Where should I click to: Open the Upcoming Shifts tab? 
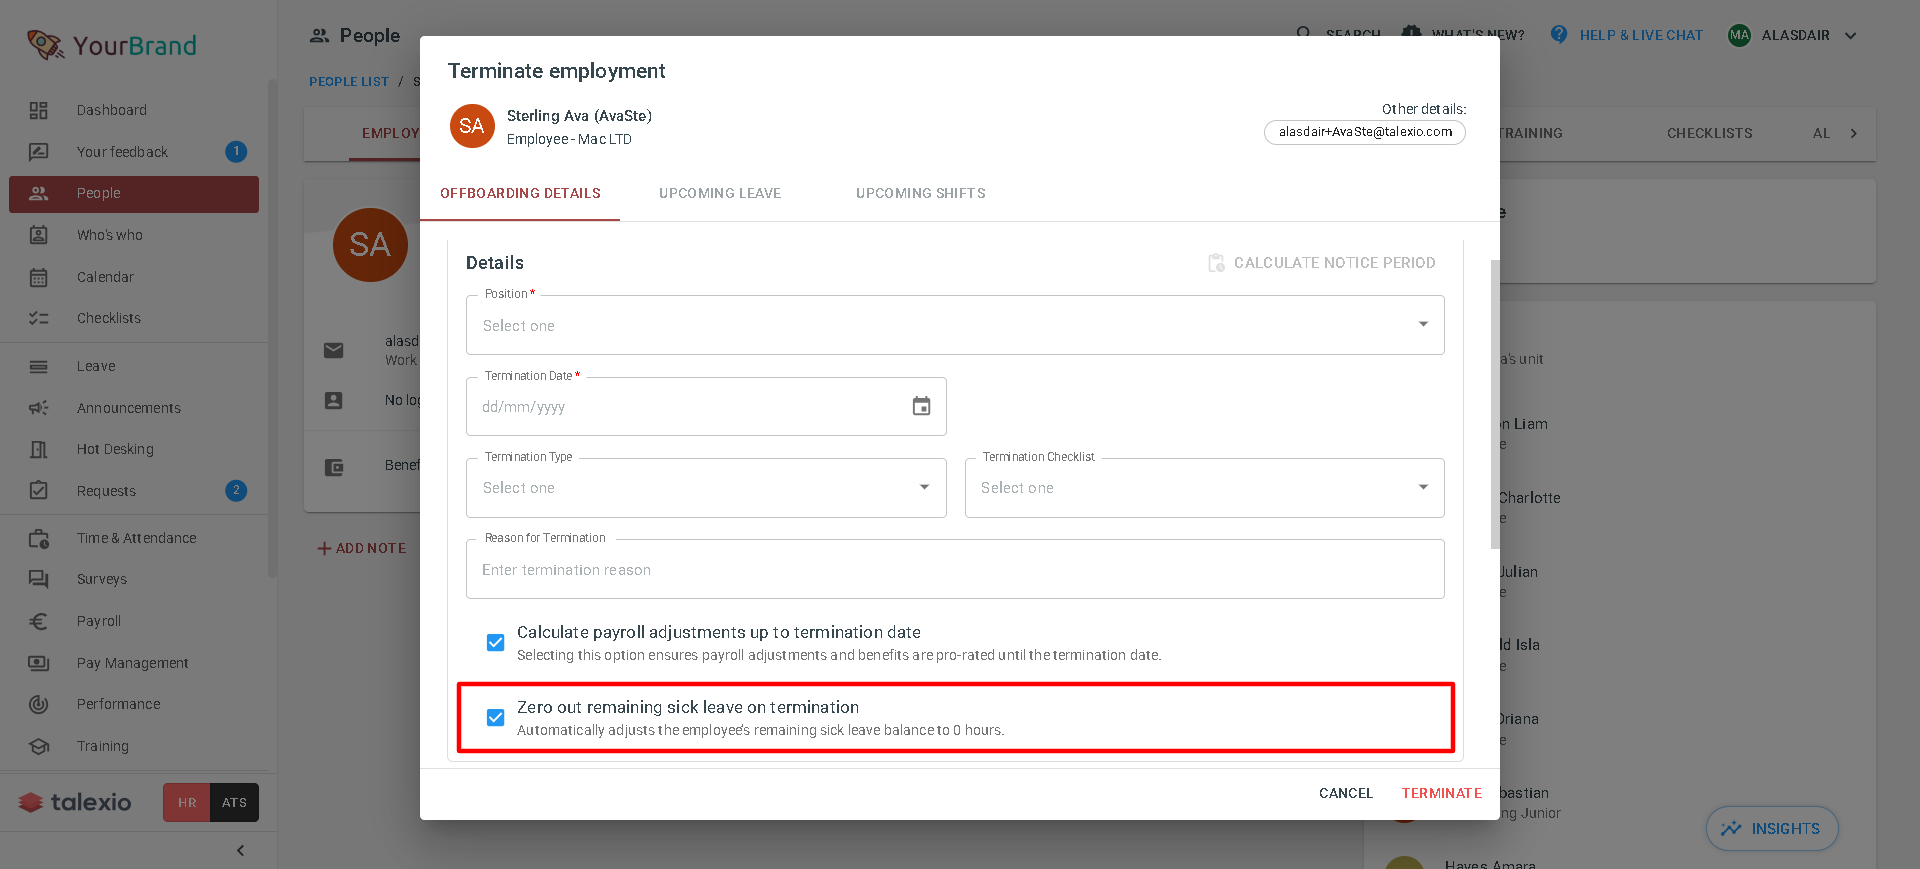click(921, 193)
